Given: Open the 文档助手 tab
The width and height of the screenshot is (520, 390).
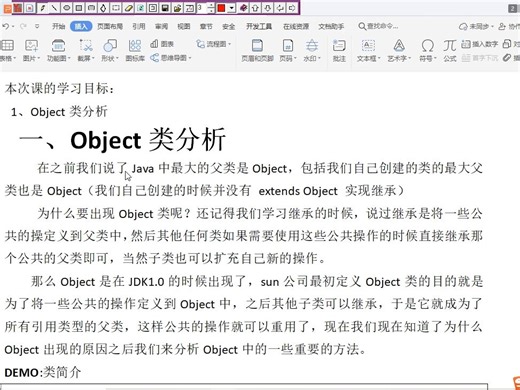Looking at the screenshot, I should click(331, 26).
